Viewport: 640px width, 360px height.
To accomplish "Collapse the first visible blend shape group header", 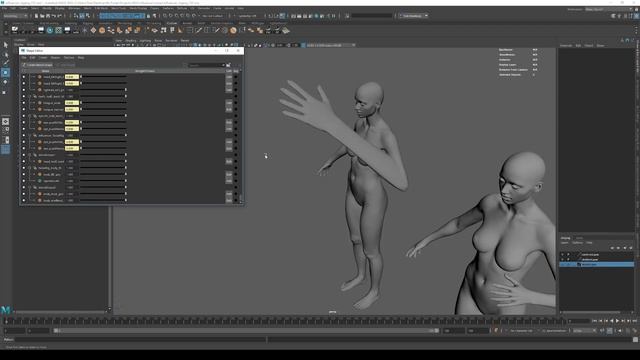I will 30,96.
